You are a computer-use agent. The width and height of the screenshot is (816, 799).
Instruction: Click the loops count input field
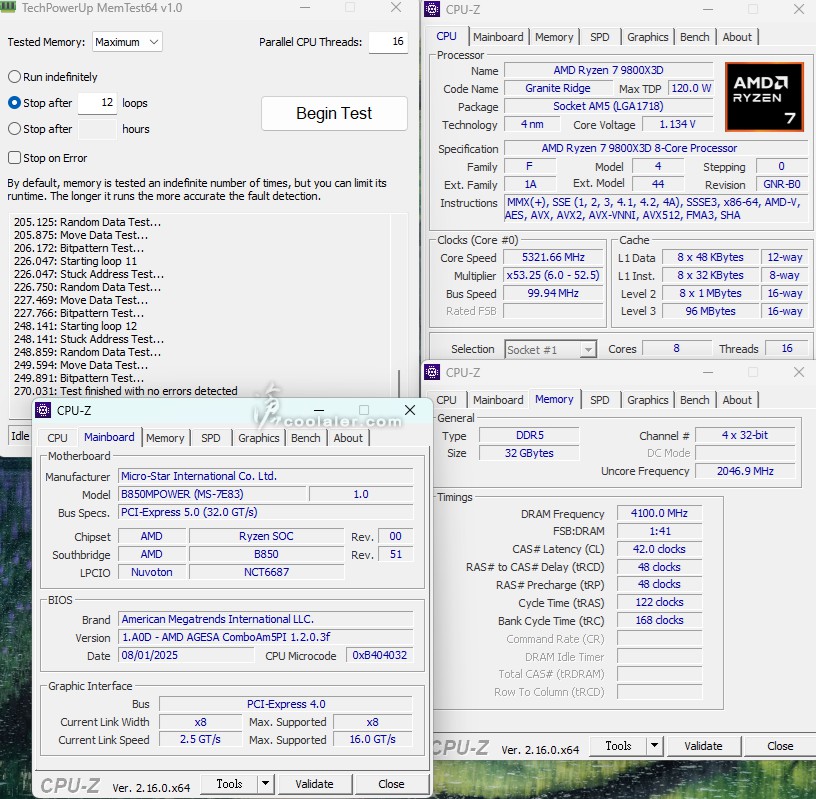[97, 103]
